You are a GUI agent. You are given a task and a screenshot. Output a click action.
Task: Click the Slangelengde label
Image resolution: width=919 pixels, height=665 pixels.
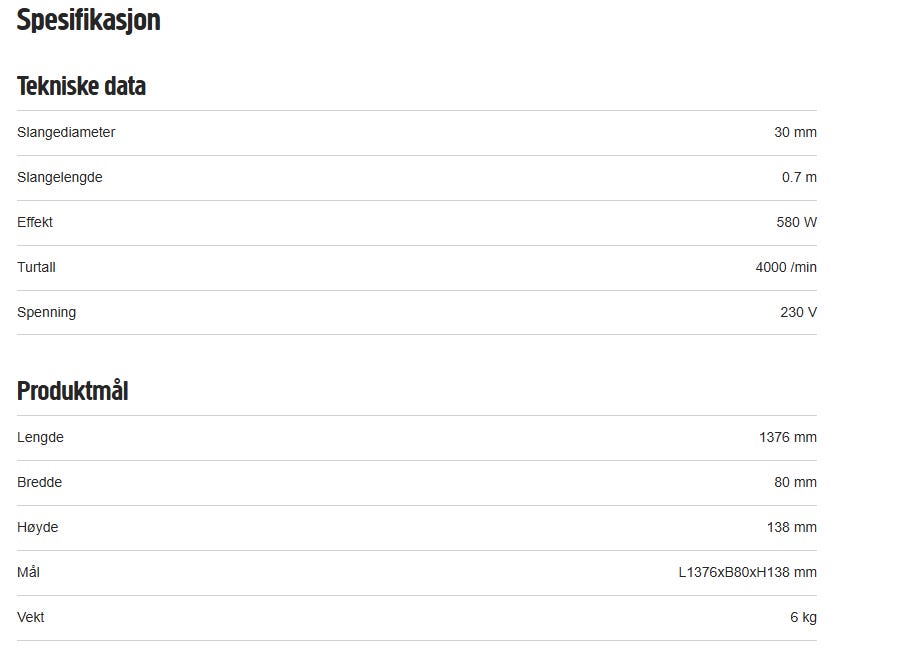click(60, 178)
